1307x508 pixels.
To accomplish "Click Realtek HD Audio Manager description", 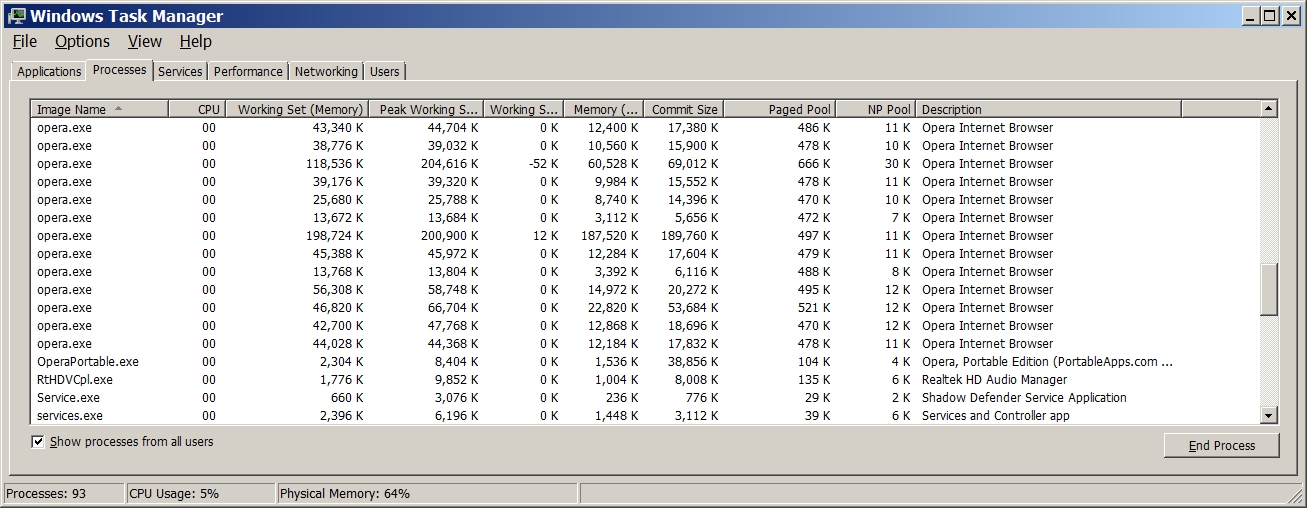I will 994,380.
